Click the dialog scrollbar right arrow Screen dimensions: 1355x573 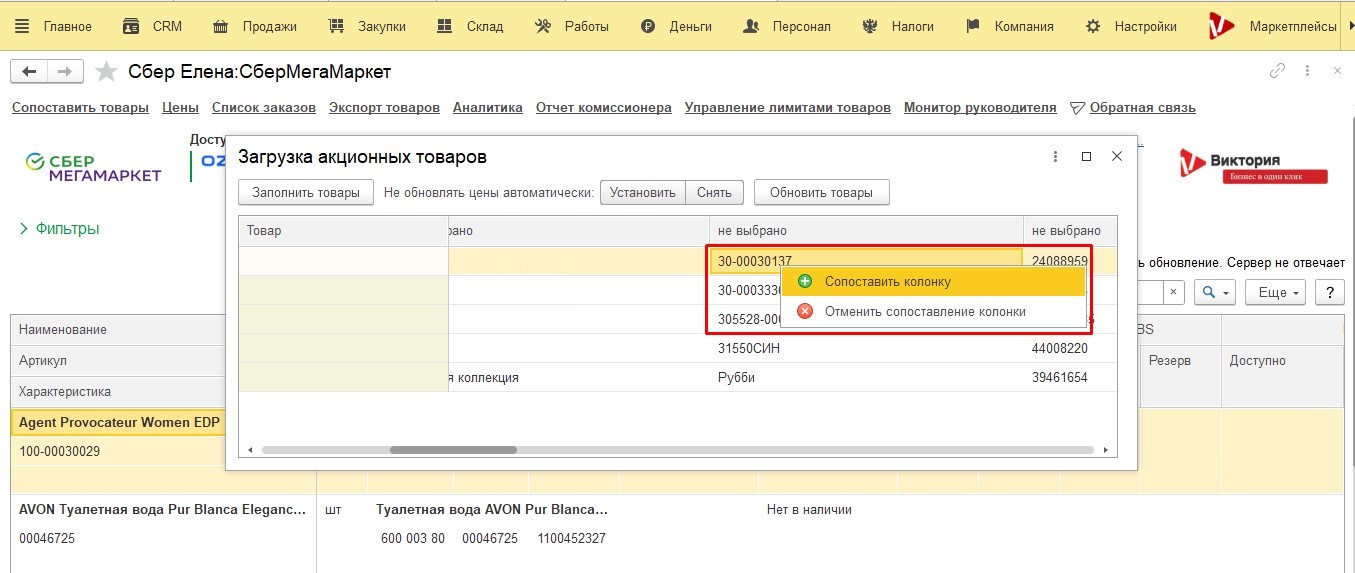[1106, 450]
